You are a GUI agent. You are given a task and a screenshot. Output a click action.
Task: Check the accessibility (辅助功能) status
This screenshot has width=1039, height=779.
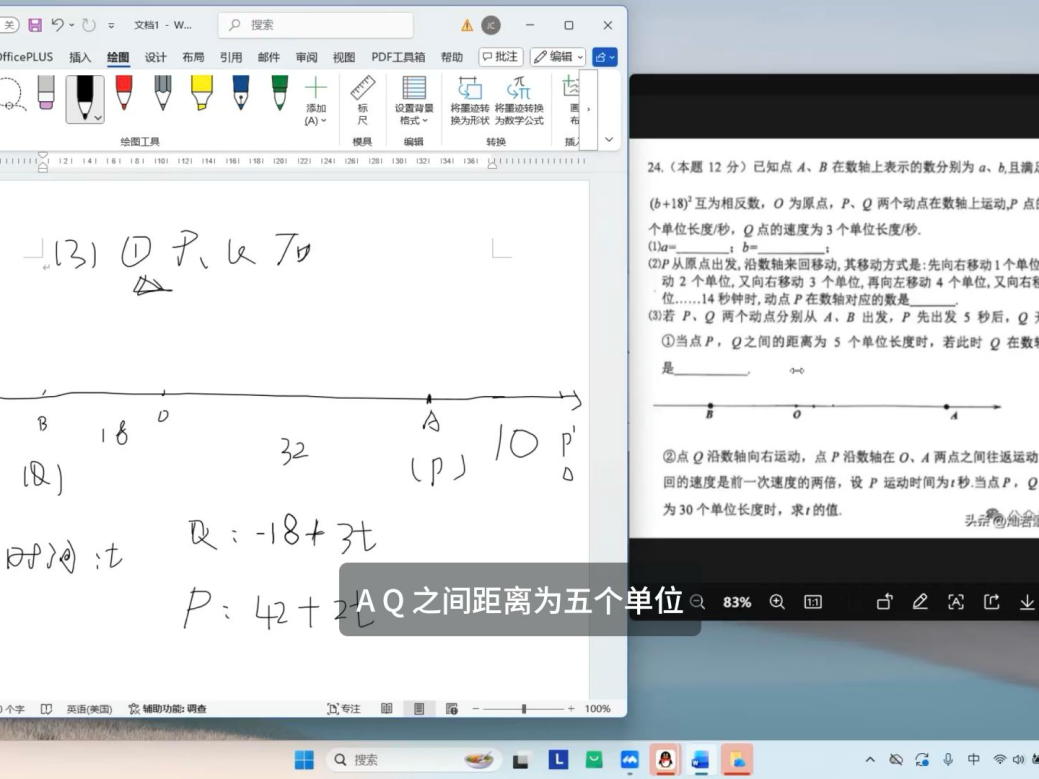[167, 709]
